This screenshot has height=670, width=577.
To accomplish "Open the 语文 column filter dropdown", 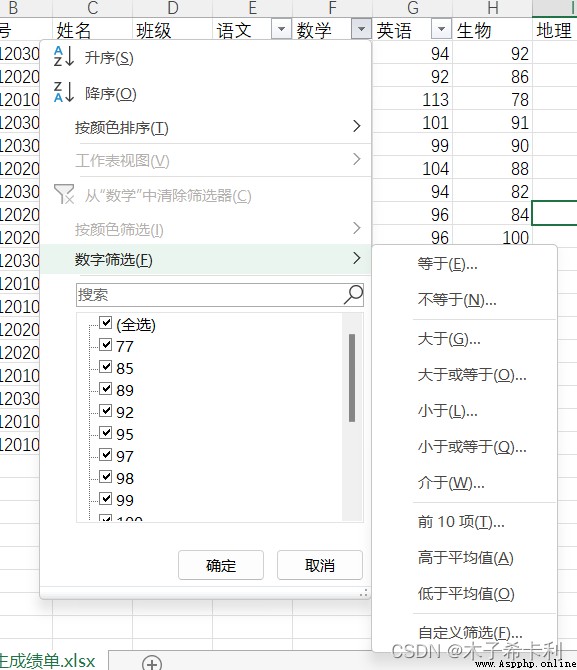I will 281,29.
